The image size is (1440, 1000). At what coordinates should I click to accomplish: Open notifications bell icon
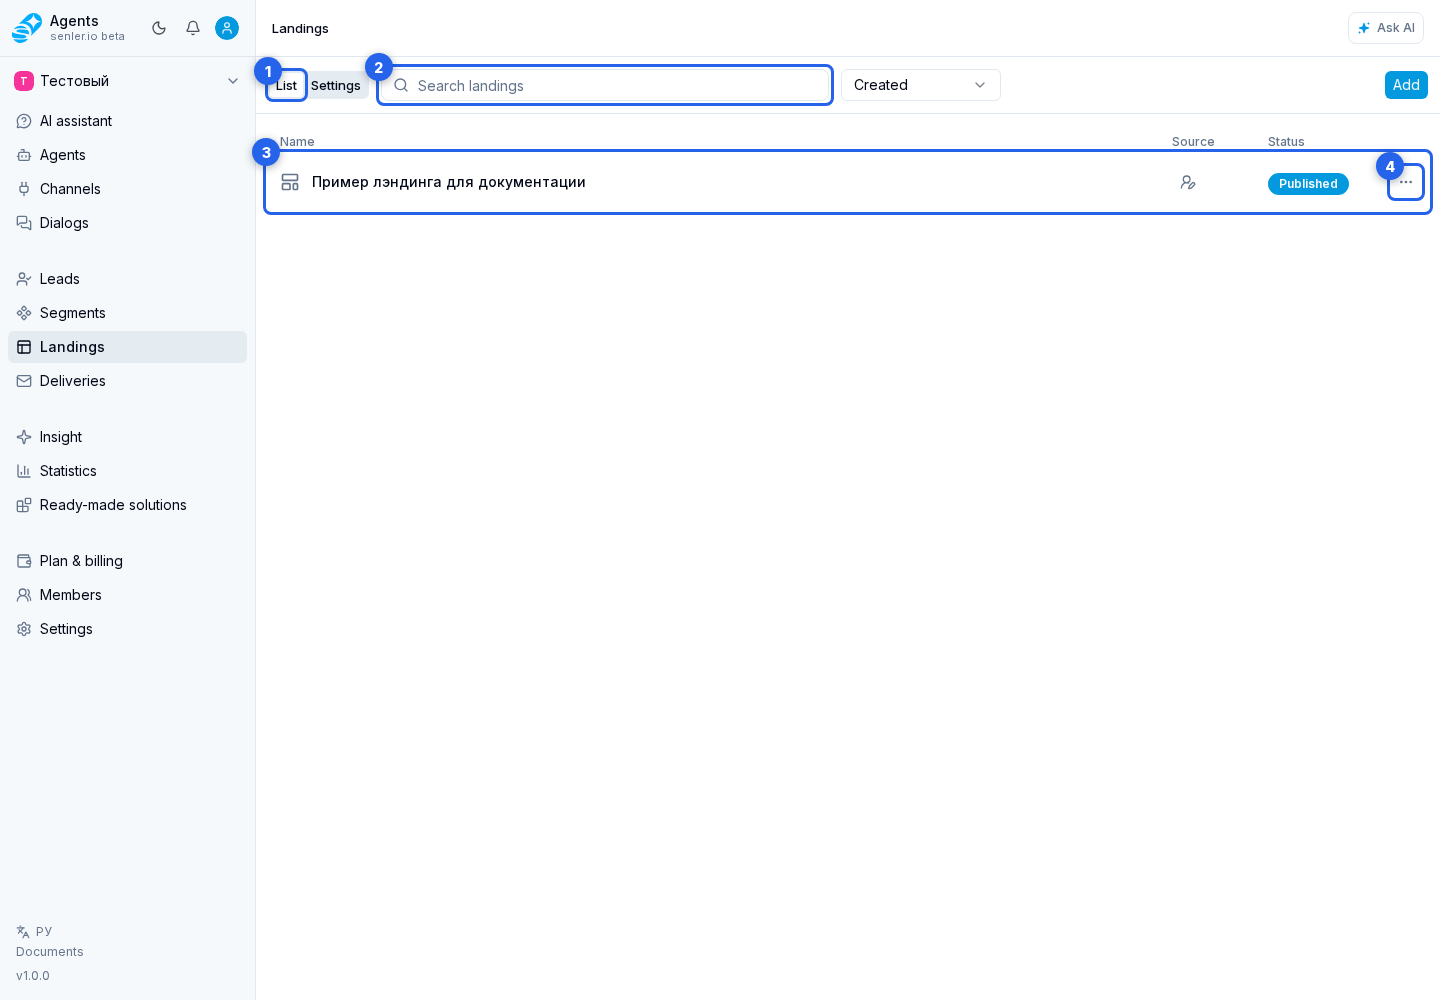coord(193,28)
